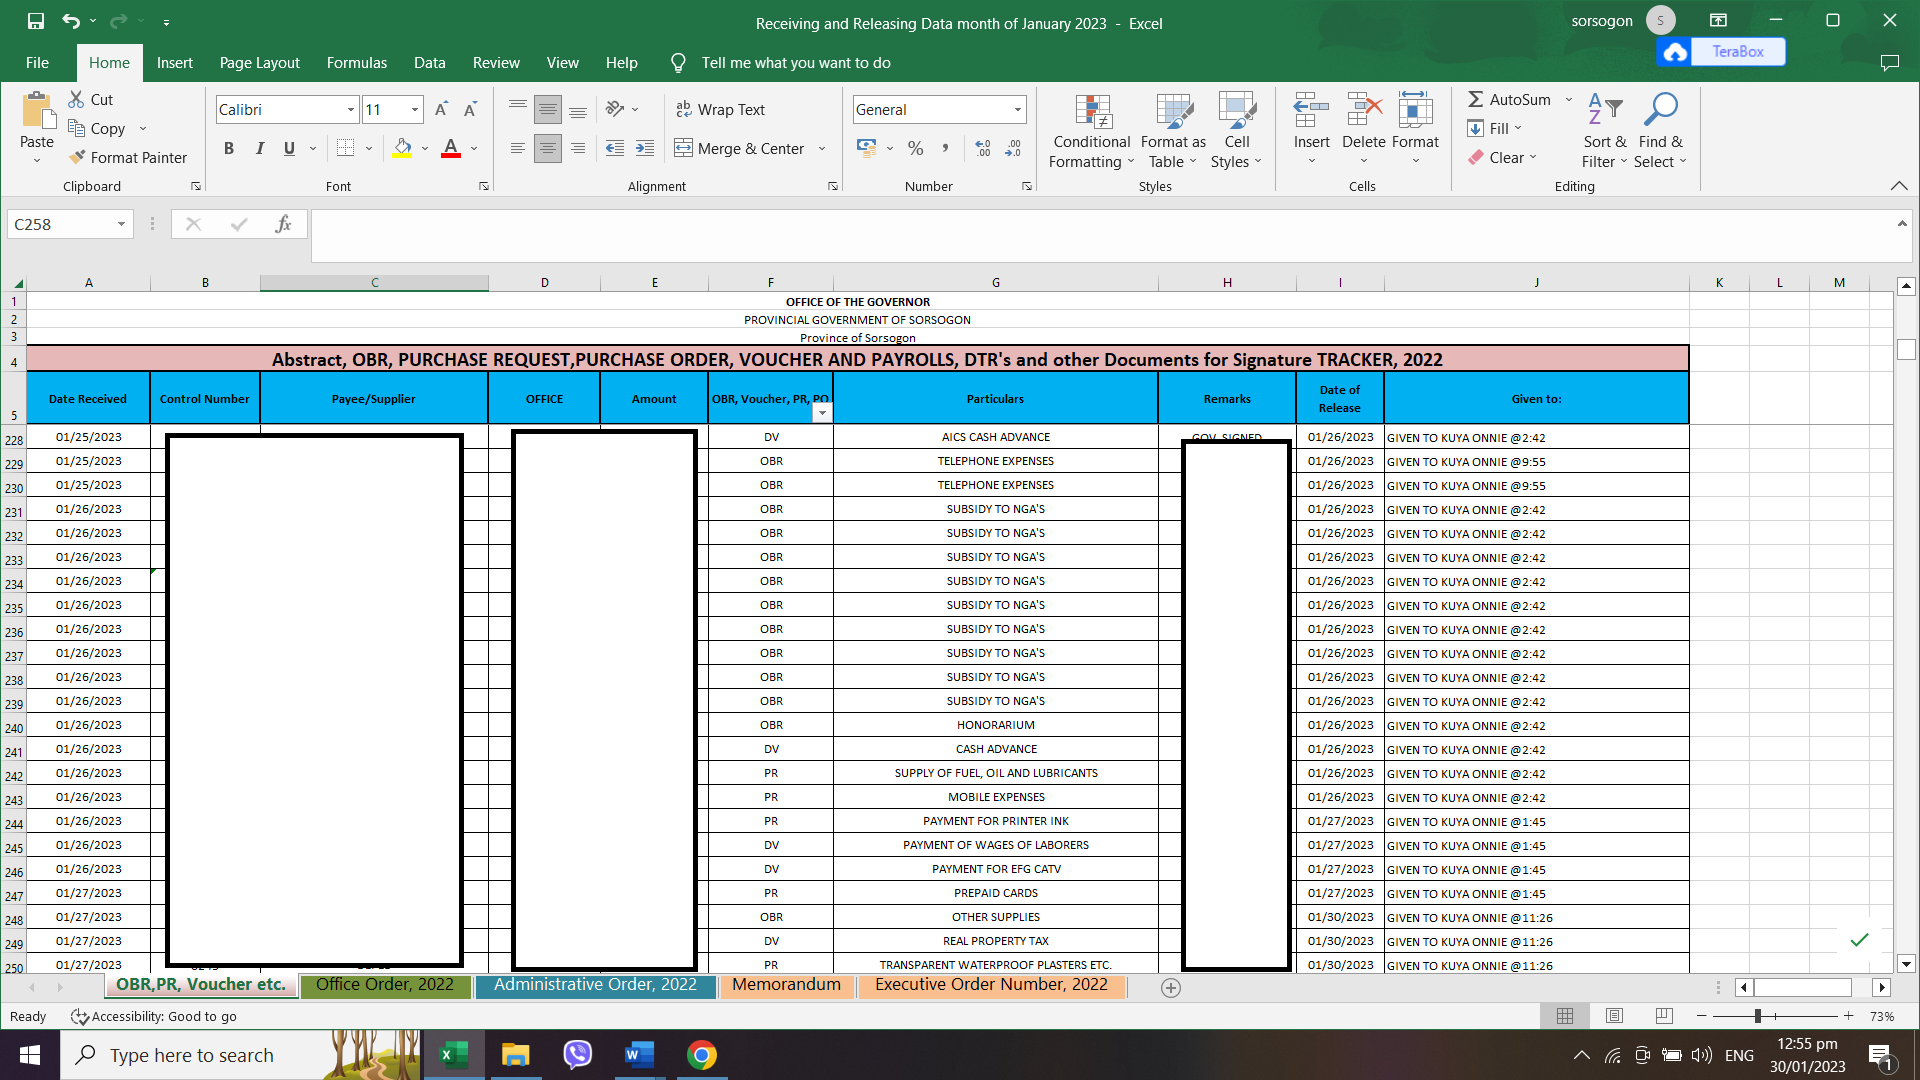Switch to the Insert ribbon tab

click(x=175, y=62)
